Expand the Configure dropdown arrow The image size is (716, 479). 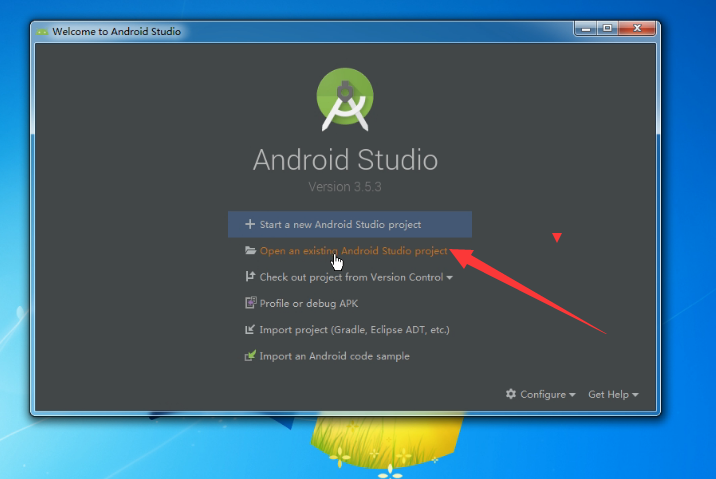pos(572,395)
